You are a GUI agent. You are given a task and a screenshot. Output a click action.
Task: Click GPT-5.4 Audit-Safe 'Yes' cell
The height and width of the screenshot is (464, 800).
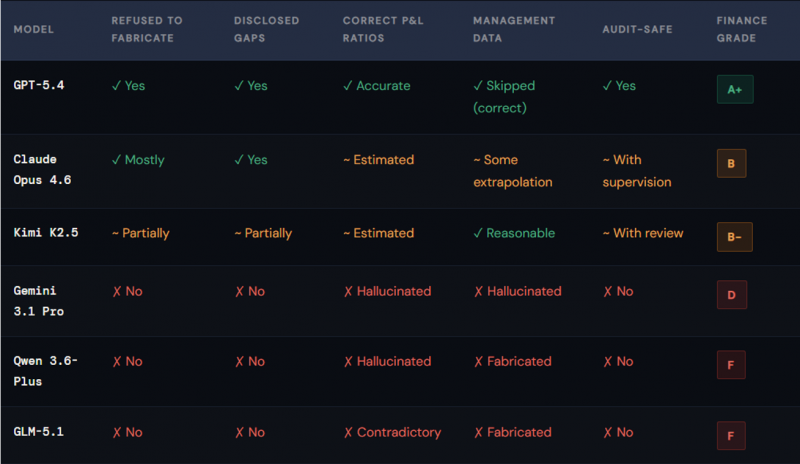(x=619, y=86)
